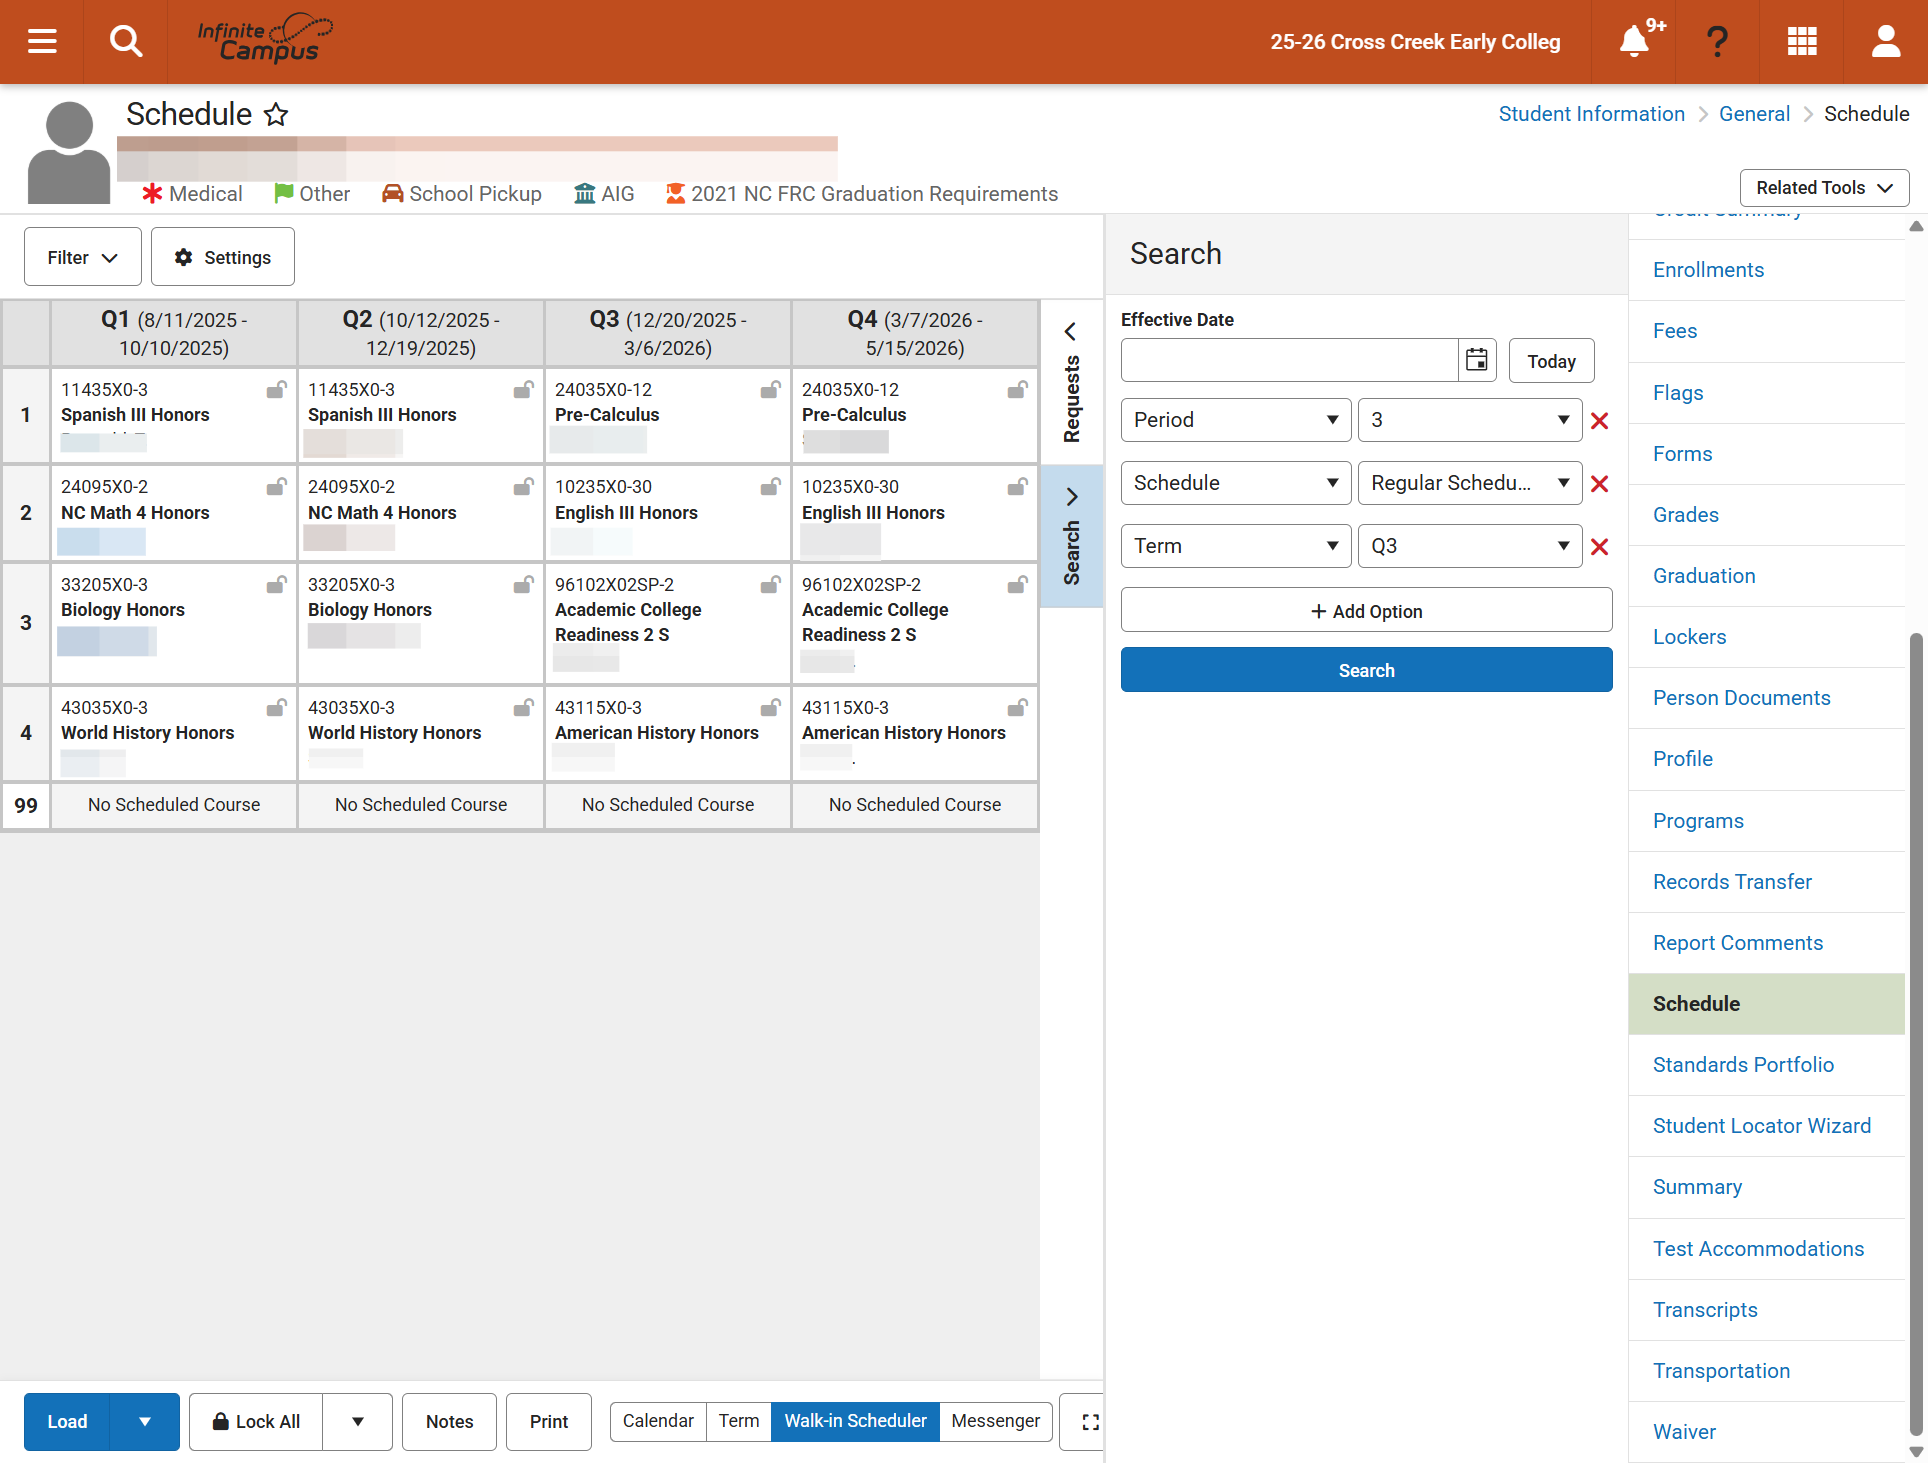
Task: Click the School Pickup car flag
Action: 392,194
